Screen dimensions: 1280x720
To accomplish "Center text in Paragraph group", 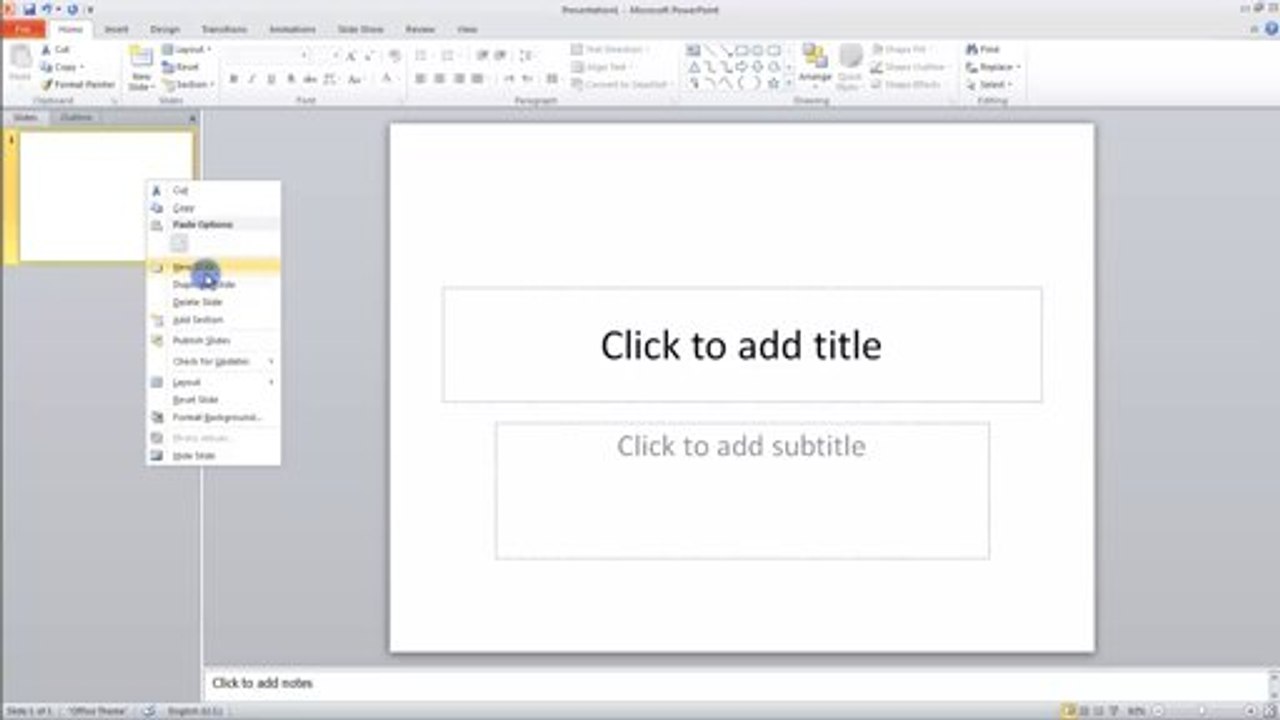I will pyautogui.click(x=440, y=79).
